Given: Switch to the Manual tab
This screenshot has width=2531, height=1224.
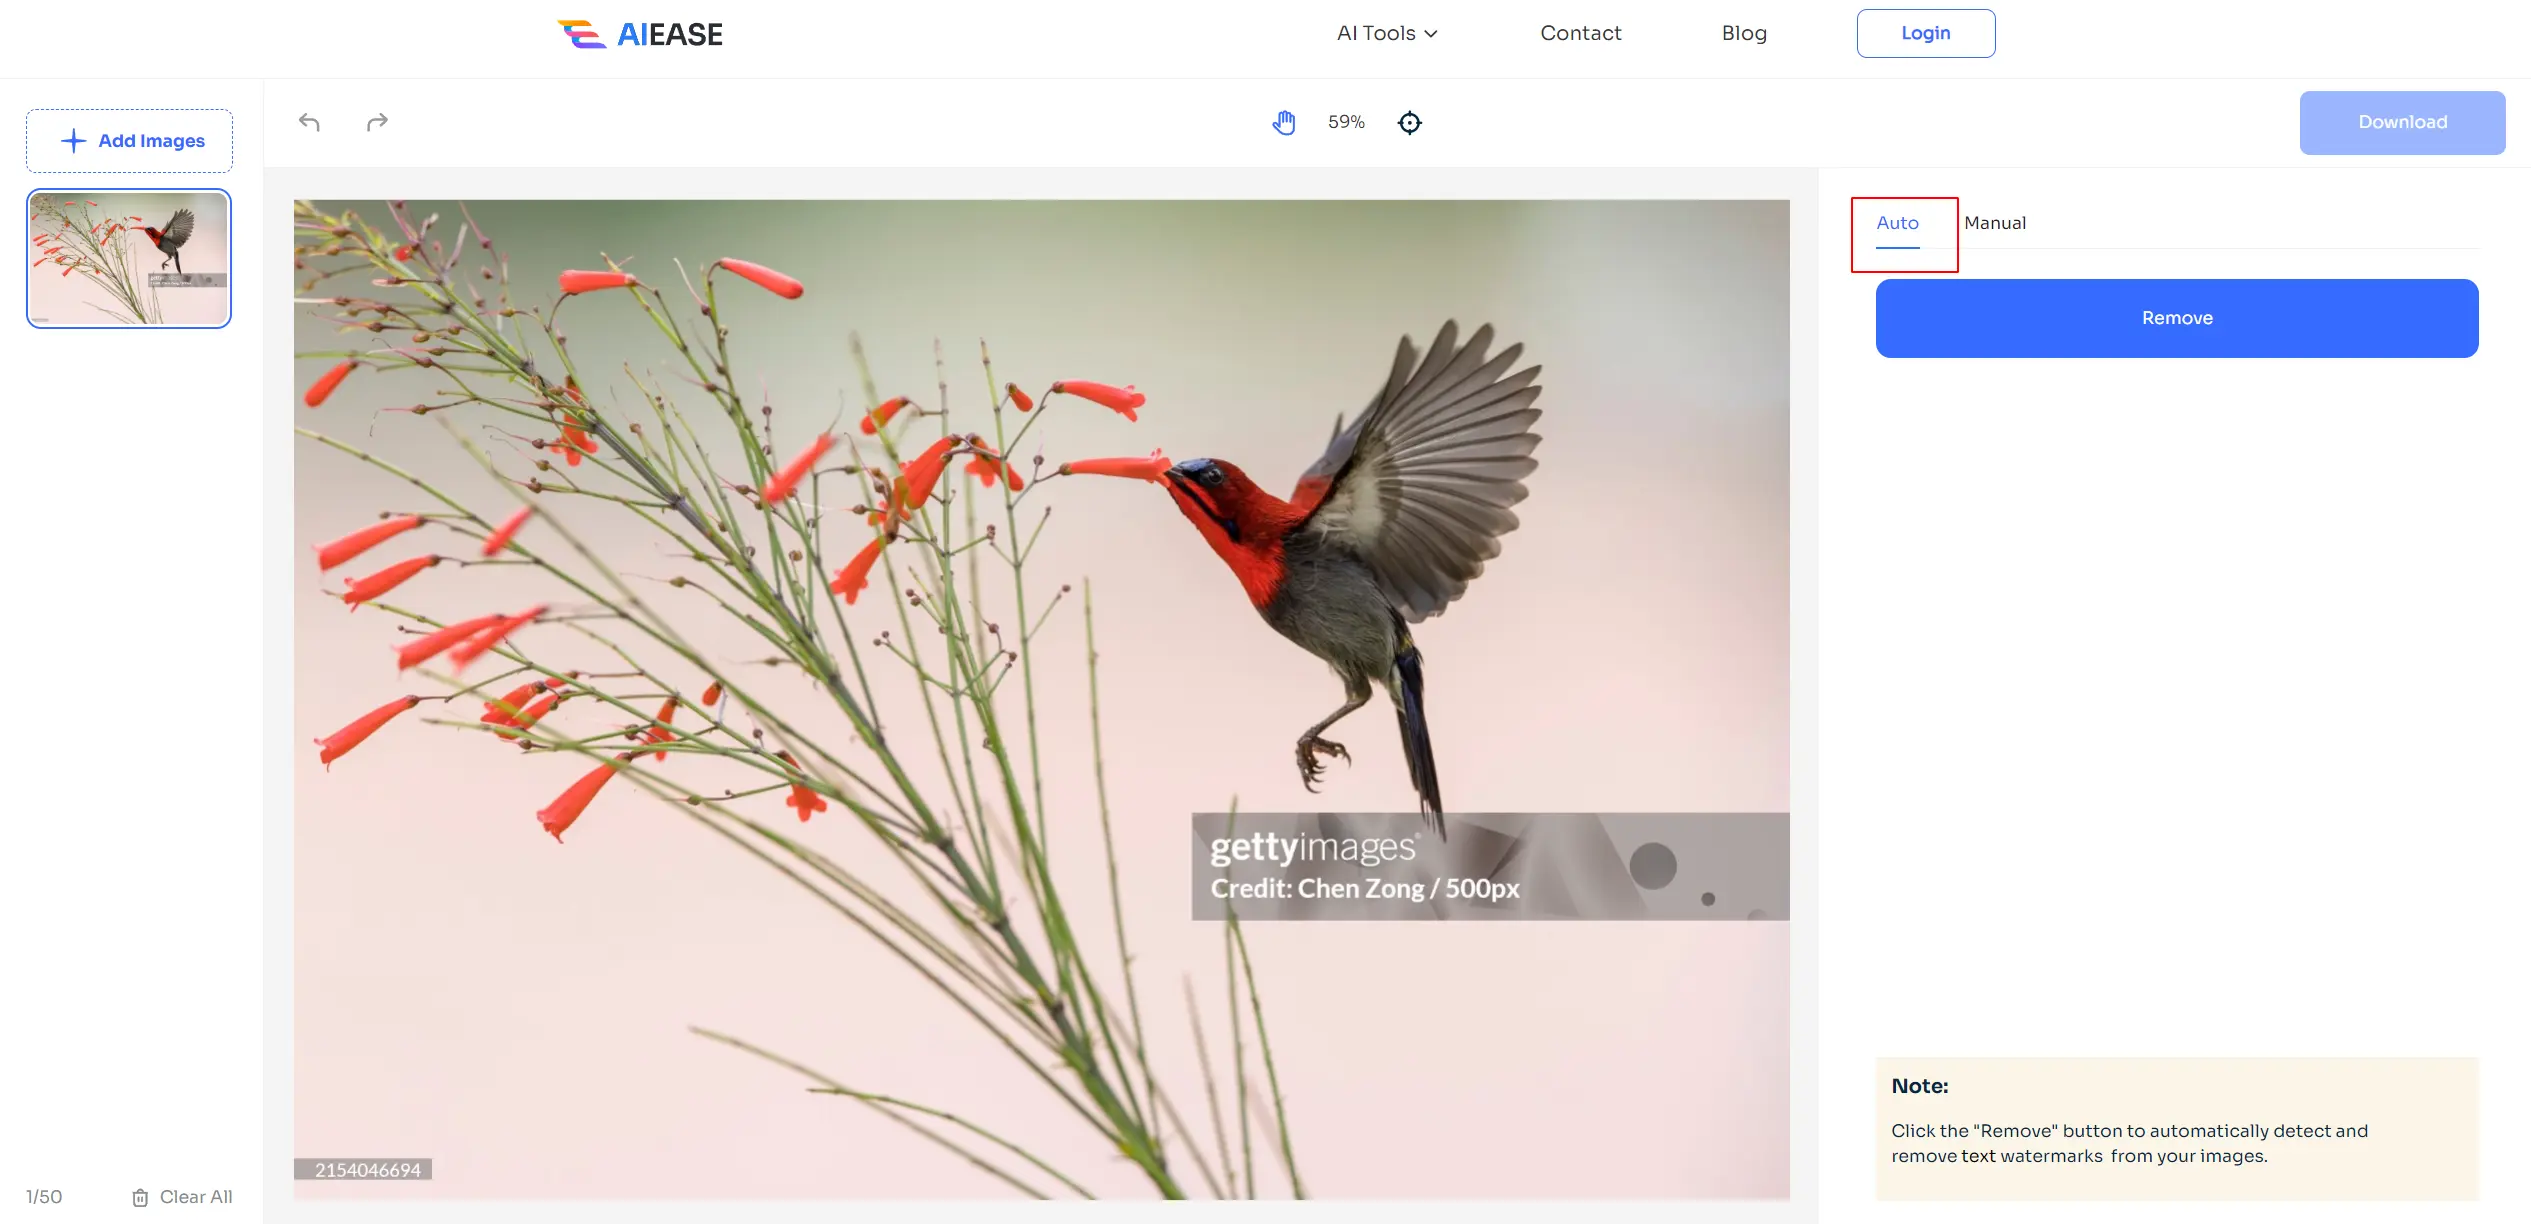Looking at the screenshot, I should (x=1994, y=223).
